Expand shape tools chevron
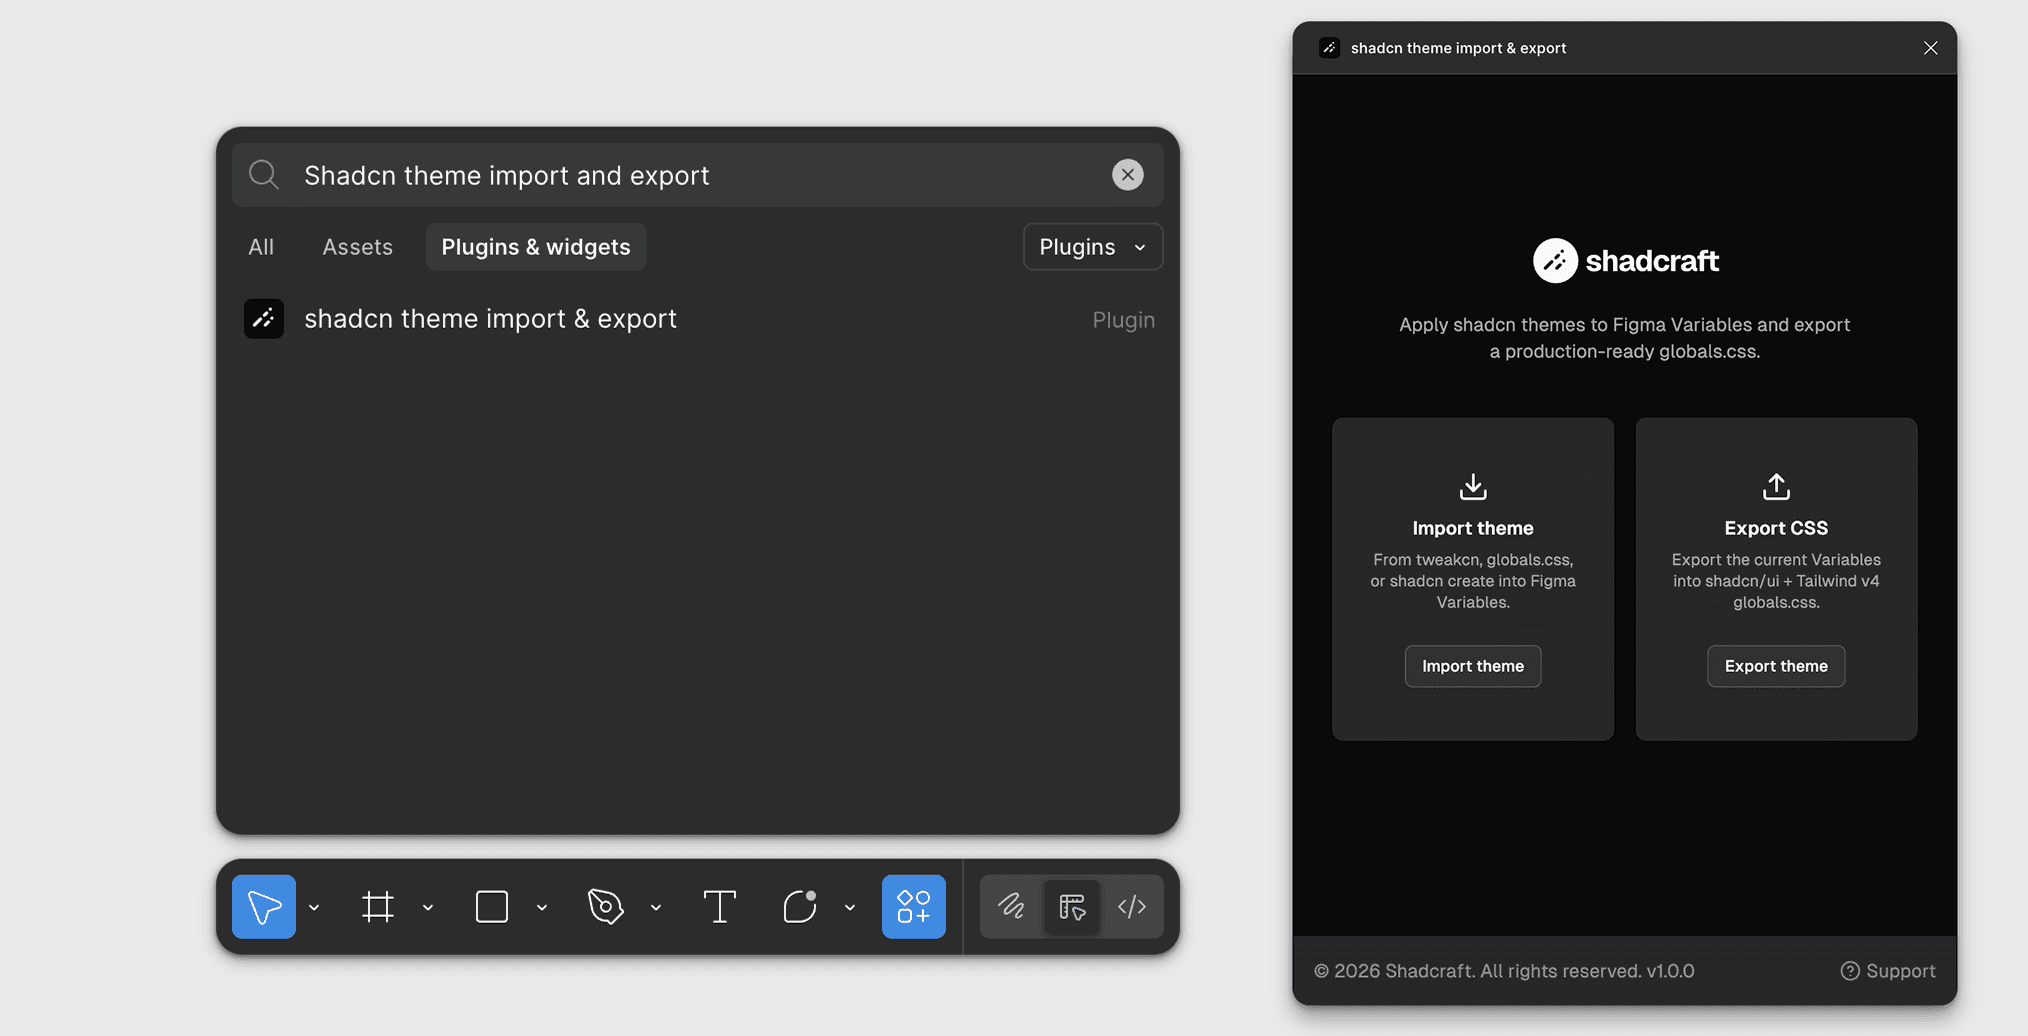Image resolution: width=2028 pixels, height=1036 pixels. [542, 908]
